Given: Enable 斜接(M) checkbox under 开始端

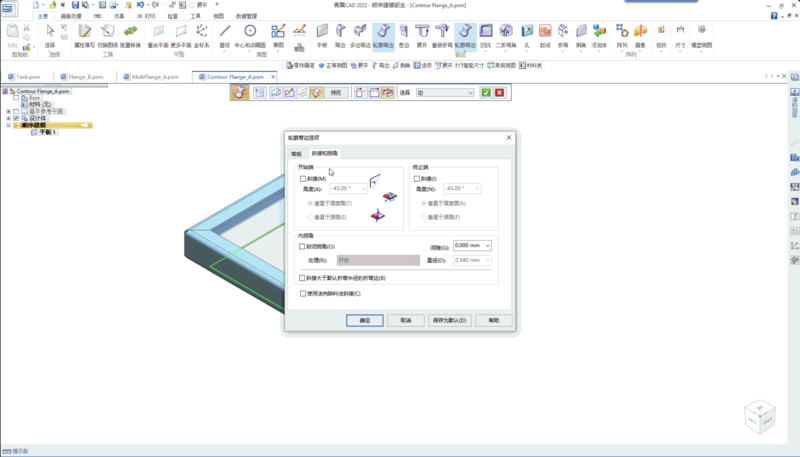Looking at the screenshot, I should 303,179.
